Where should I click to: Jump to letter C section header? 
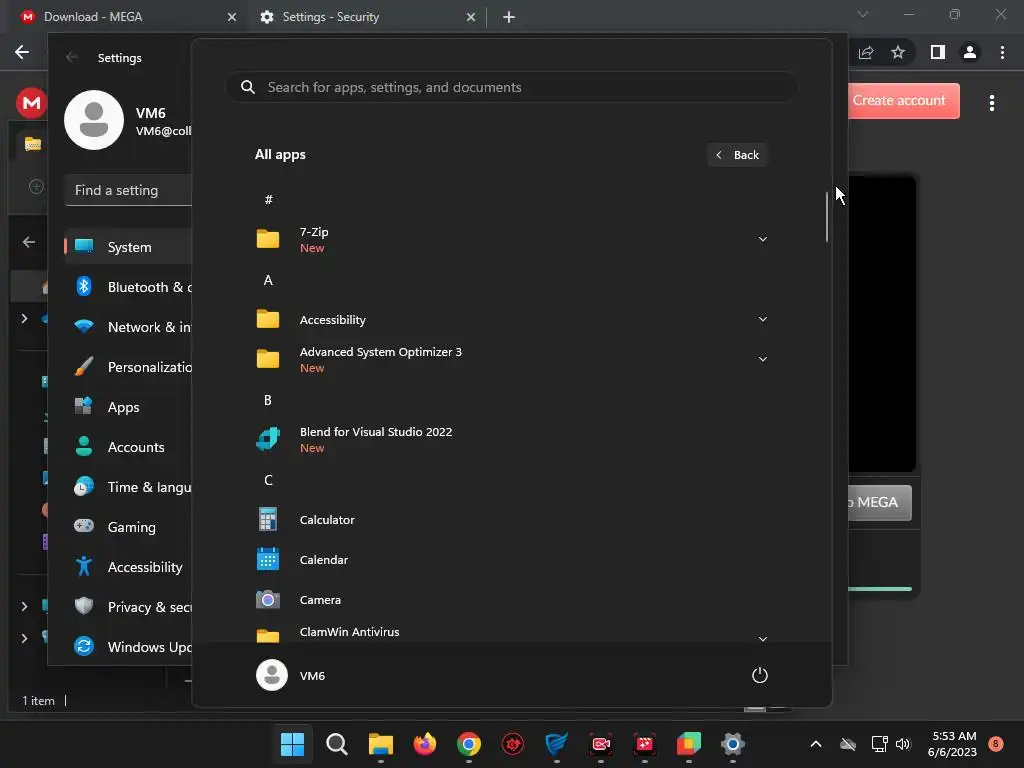point(268,480)
